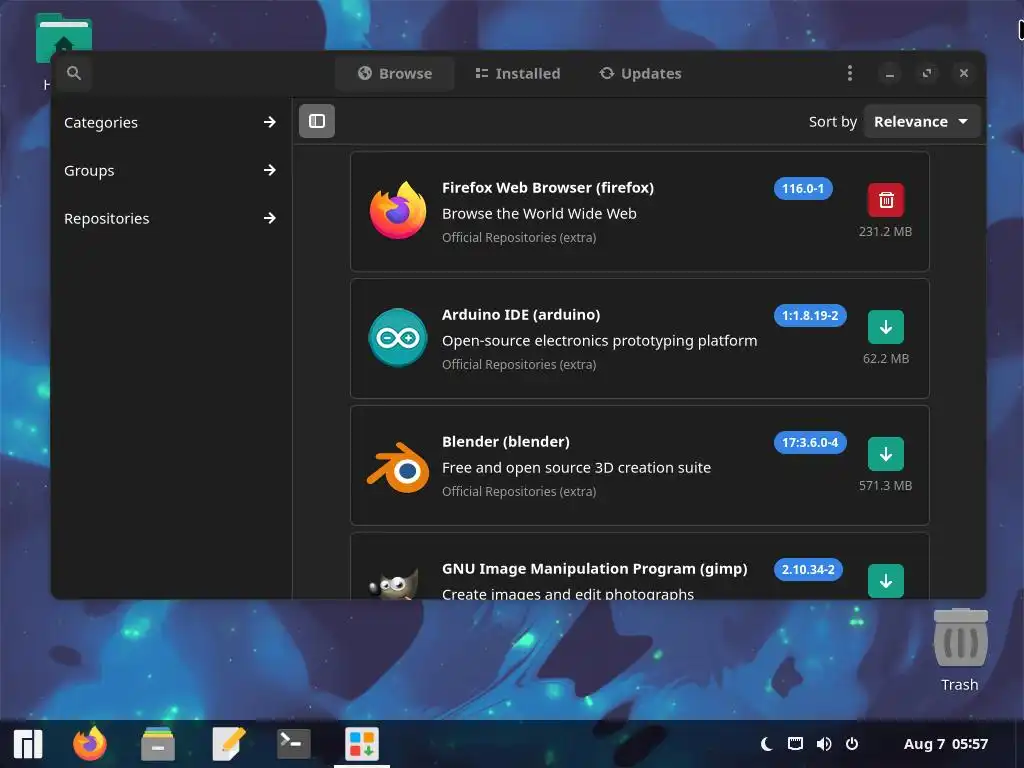Click the Blender application logo

[398, 467]
